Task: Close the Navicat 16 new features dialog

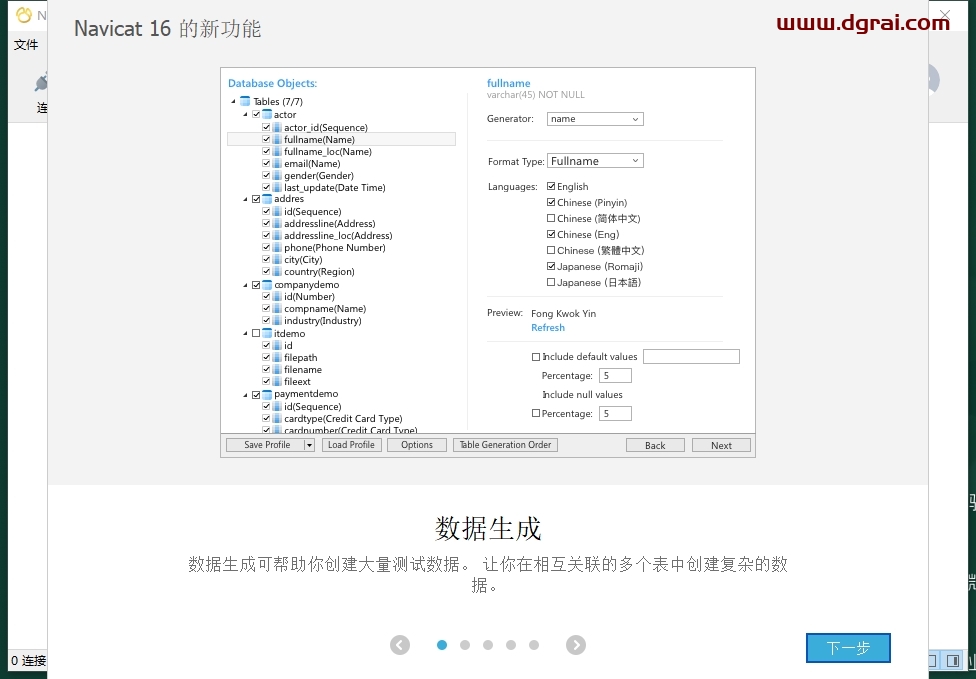Action: pyautogui.click(x=945, y=14)
